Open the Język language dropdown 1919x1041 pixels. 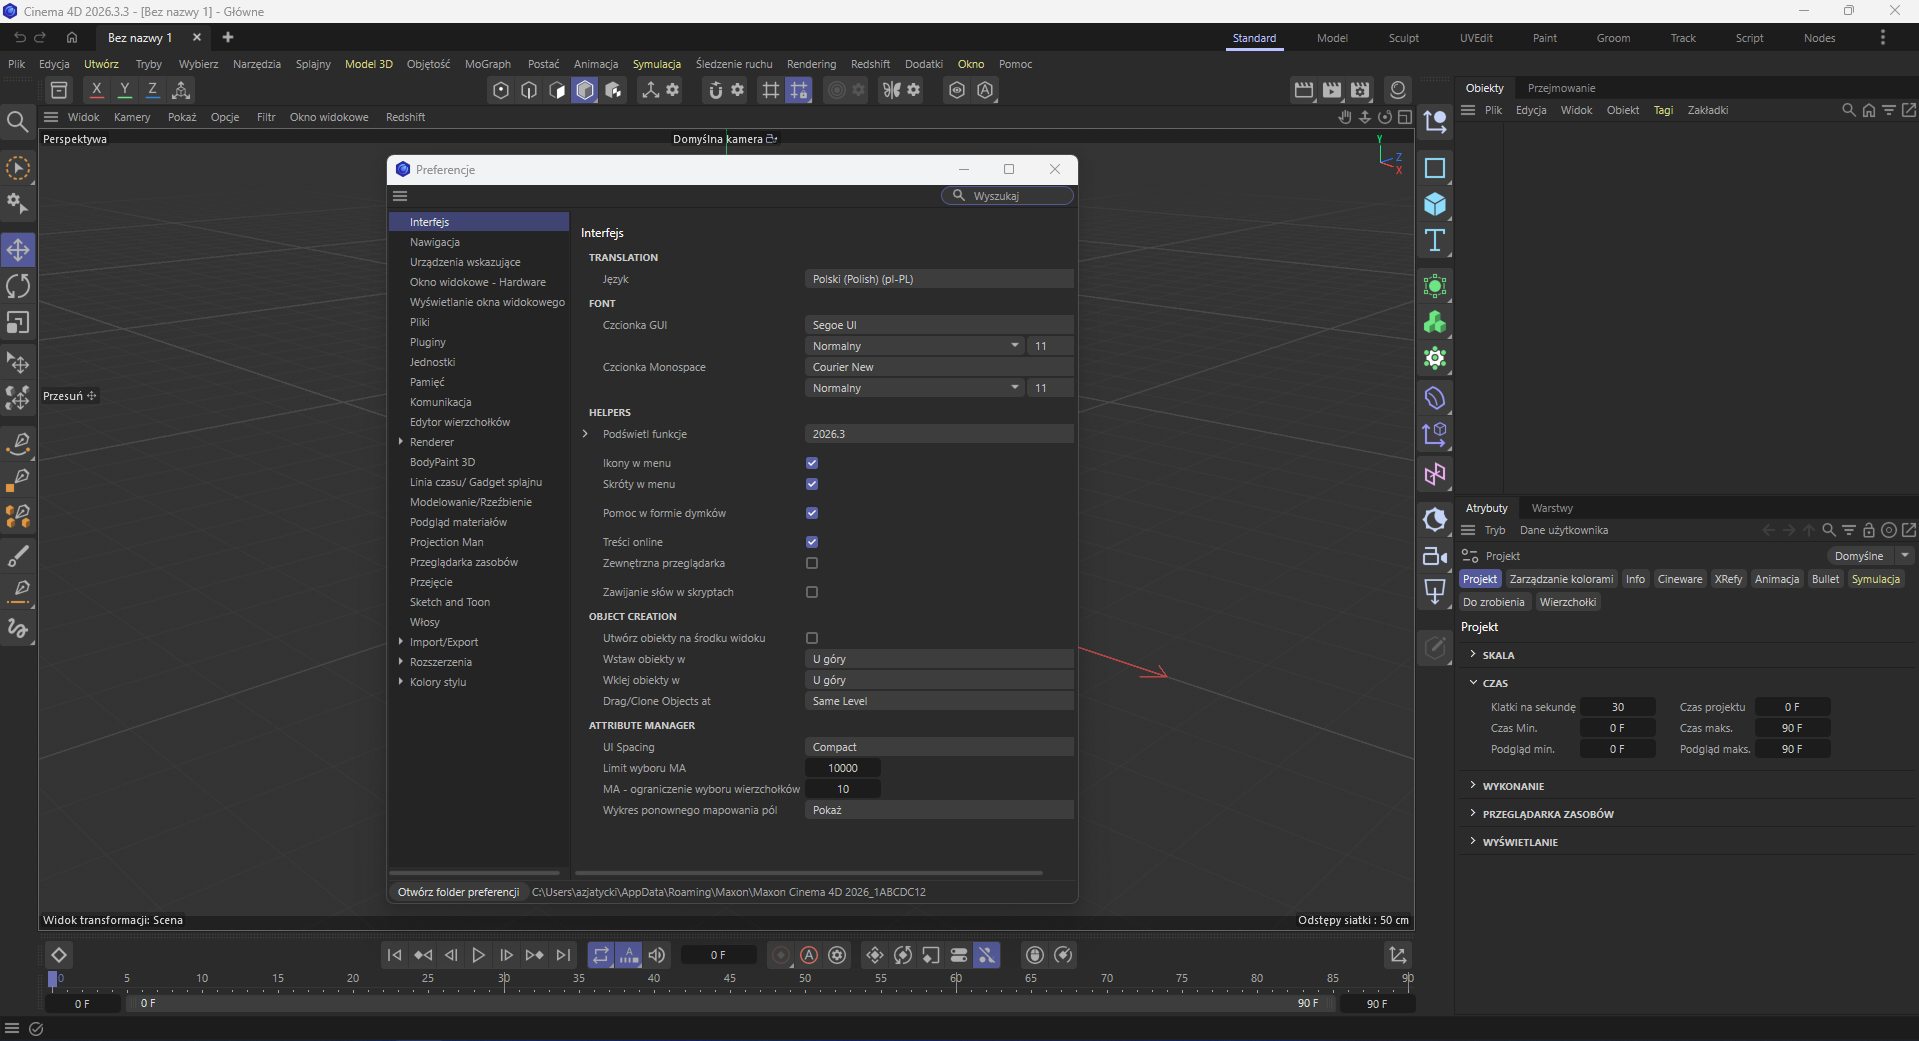click(939, 279)
